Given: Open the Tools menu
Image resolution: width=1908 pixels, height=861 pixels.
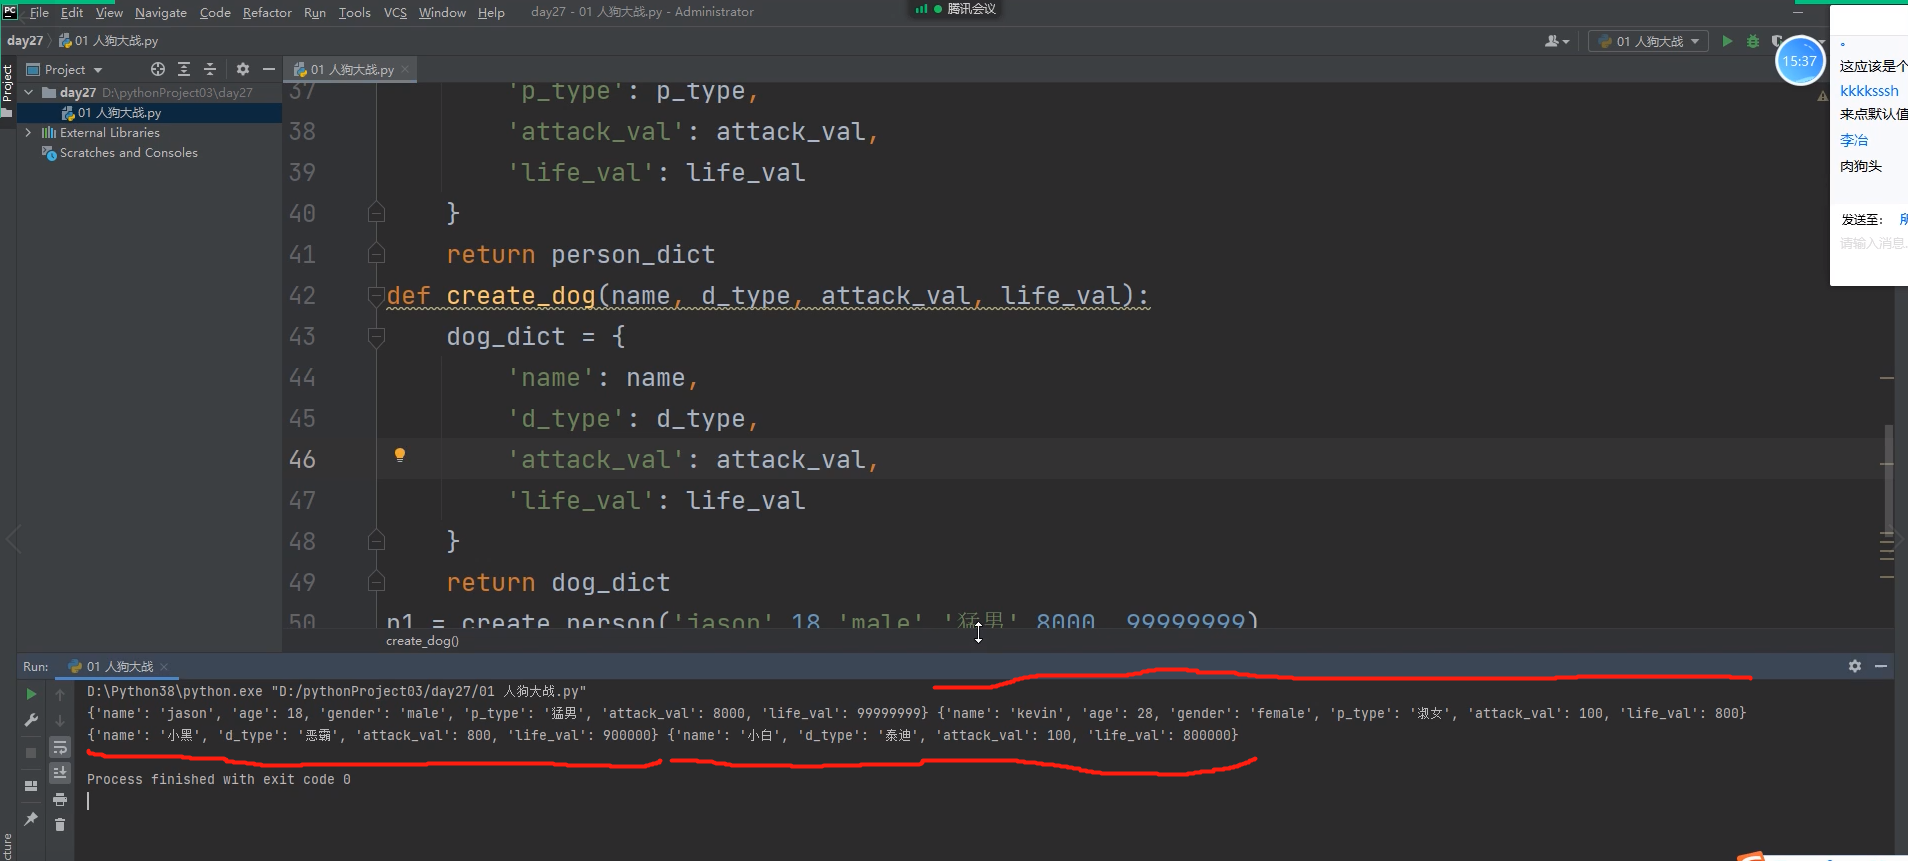Looking at the screenshot, I should coord(355,12).
